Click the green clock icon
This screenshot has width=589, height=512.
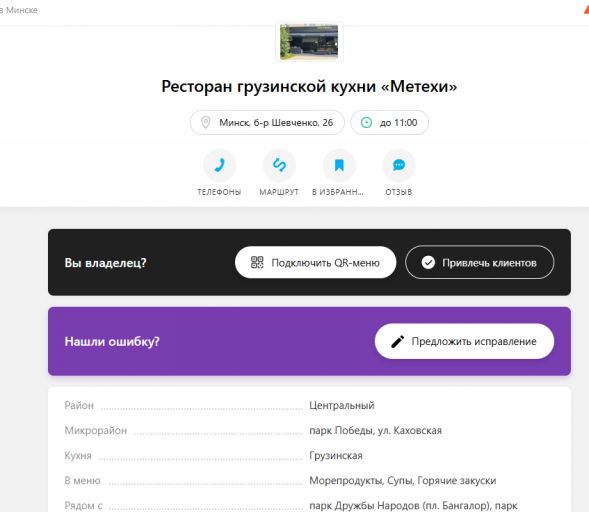(x=366, y=122)
